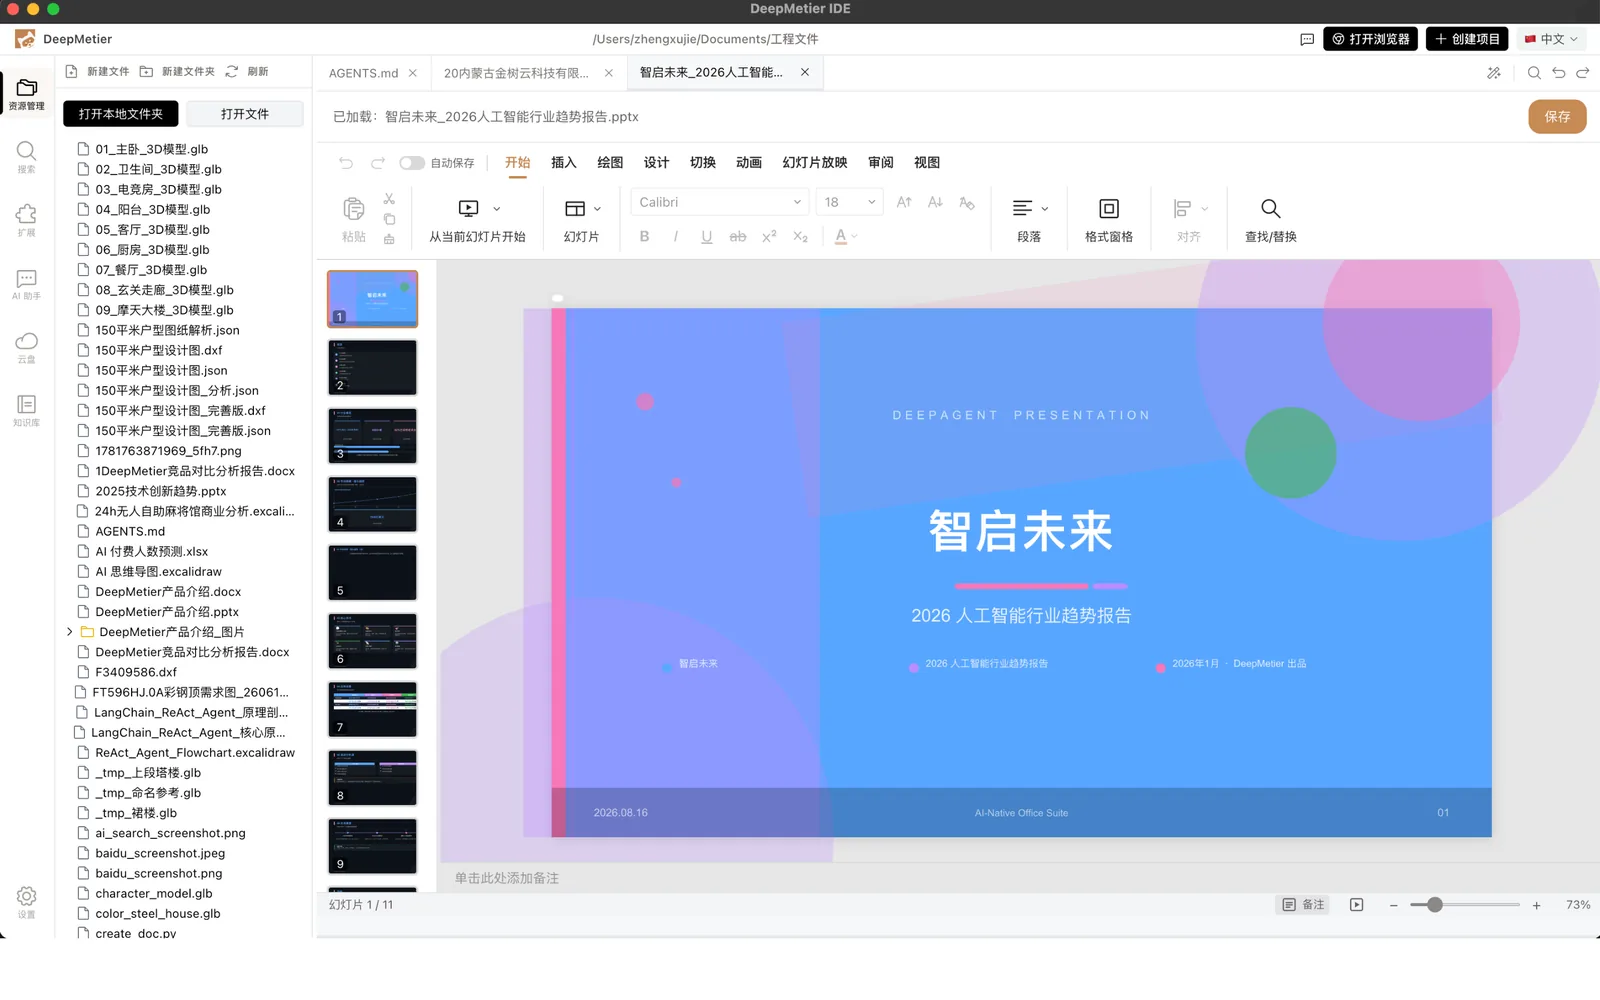Image resolution: width=1600 pixels, height=1000 pixels.
Task: Open the 格式窗格 format pane
Action: (x=1109, y=219)
